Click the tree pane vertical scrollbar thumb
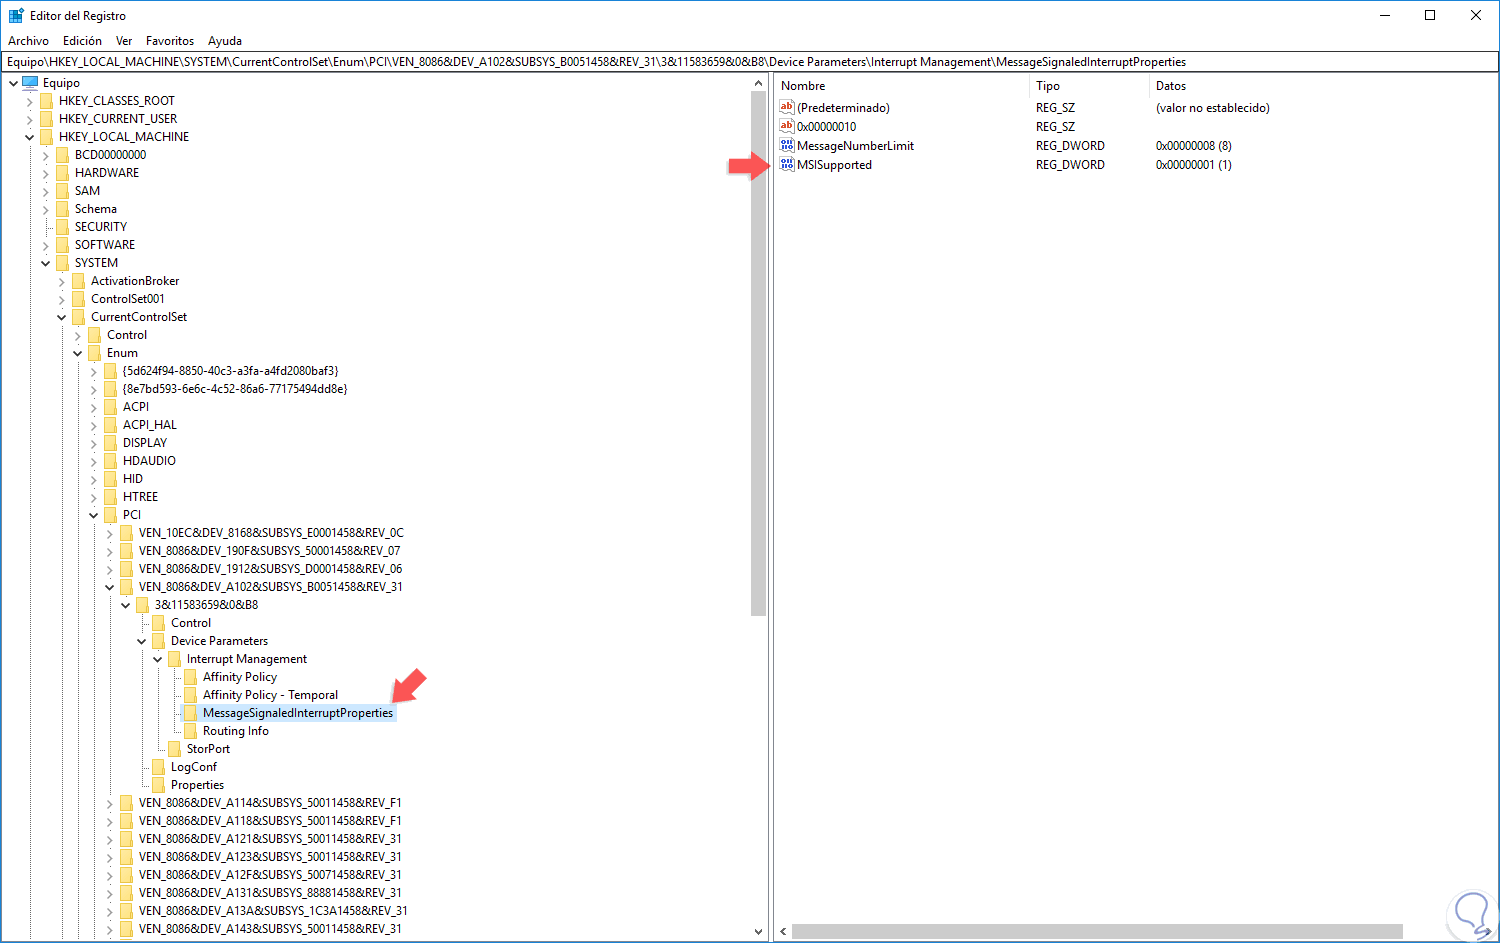This screenshot has width=1500, height=943. [758, 354]
